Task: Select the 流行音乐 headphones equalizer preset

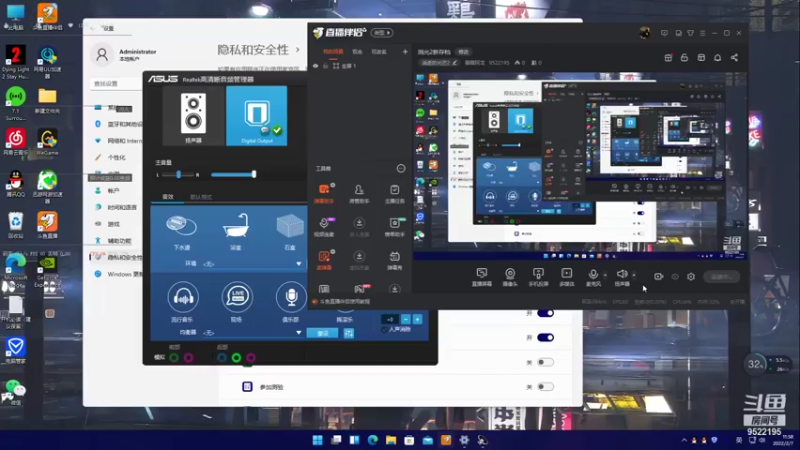Action: (x=183, y=302)
